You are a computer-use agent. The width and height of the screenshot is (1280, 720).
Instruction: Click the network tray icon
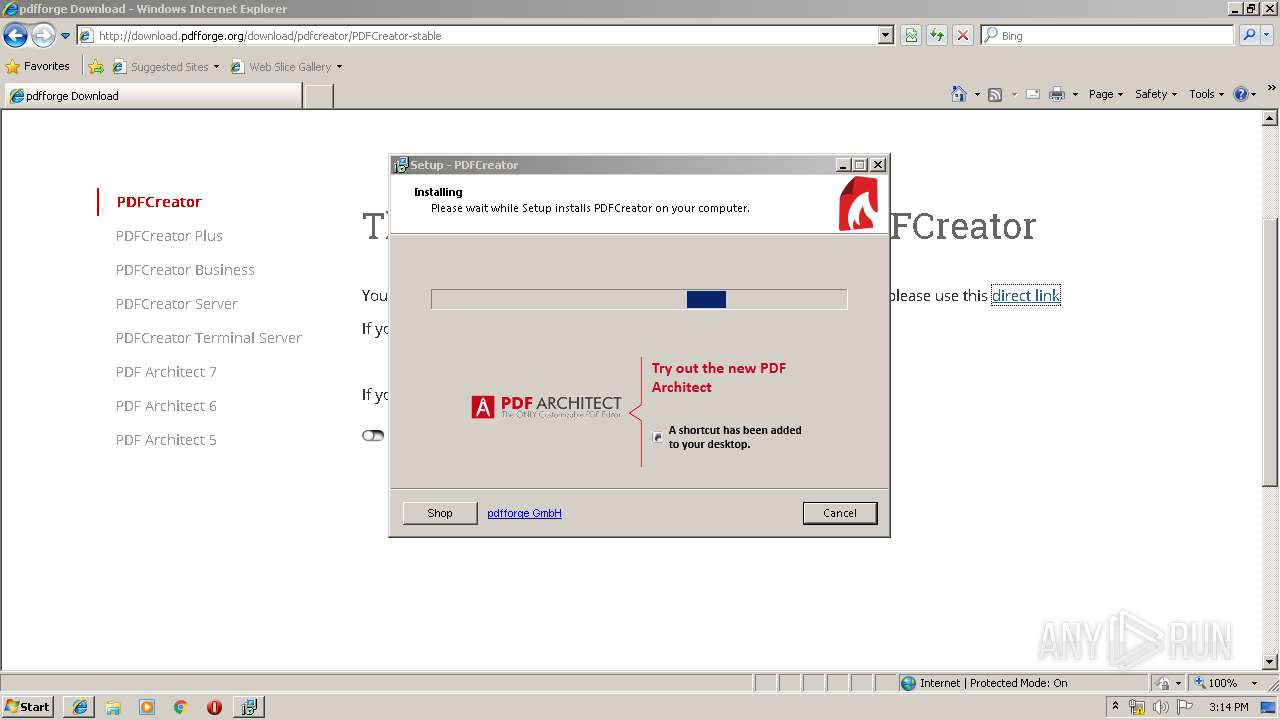(x=1137, y=707)
